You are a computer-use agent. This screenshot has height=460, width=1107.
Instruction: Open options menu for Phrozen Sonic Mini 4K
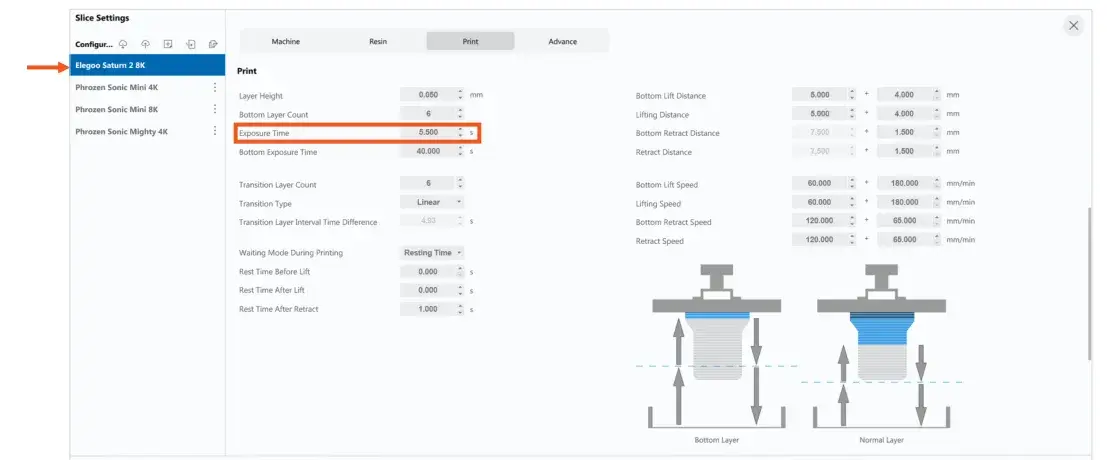(x=214, y=87)
